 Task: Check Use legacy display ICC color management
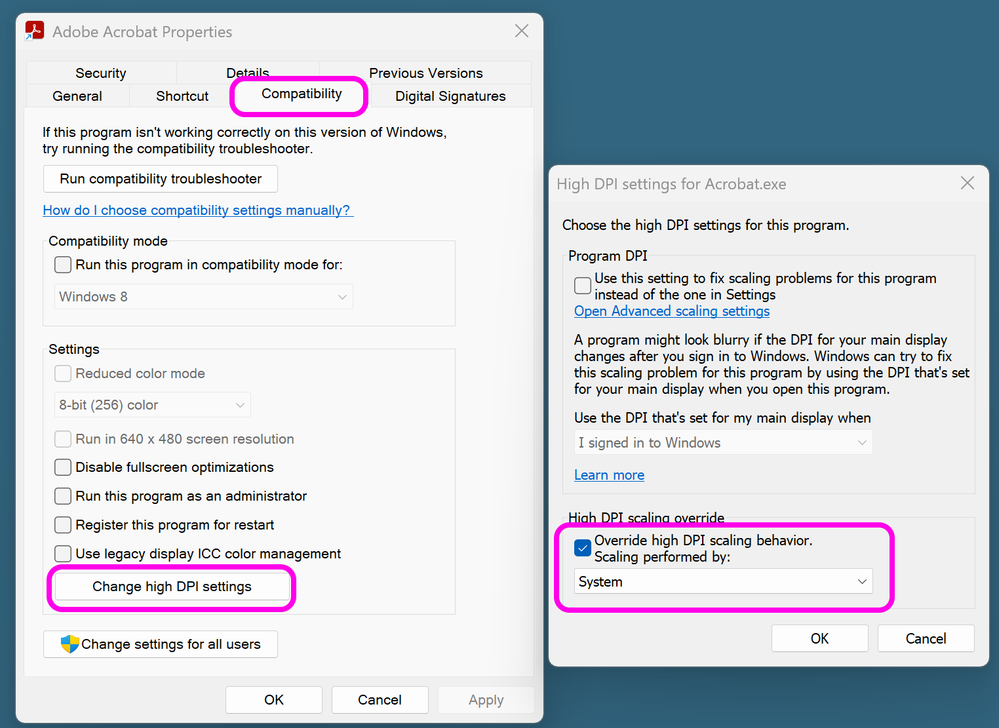(63, 553)
